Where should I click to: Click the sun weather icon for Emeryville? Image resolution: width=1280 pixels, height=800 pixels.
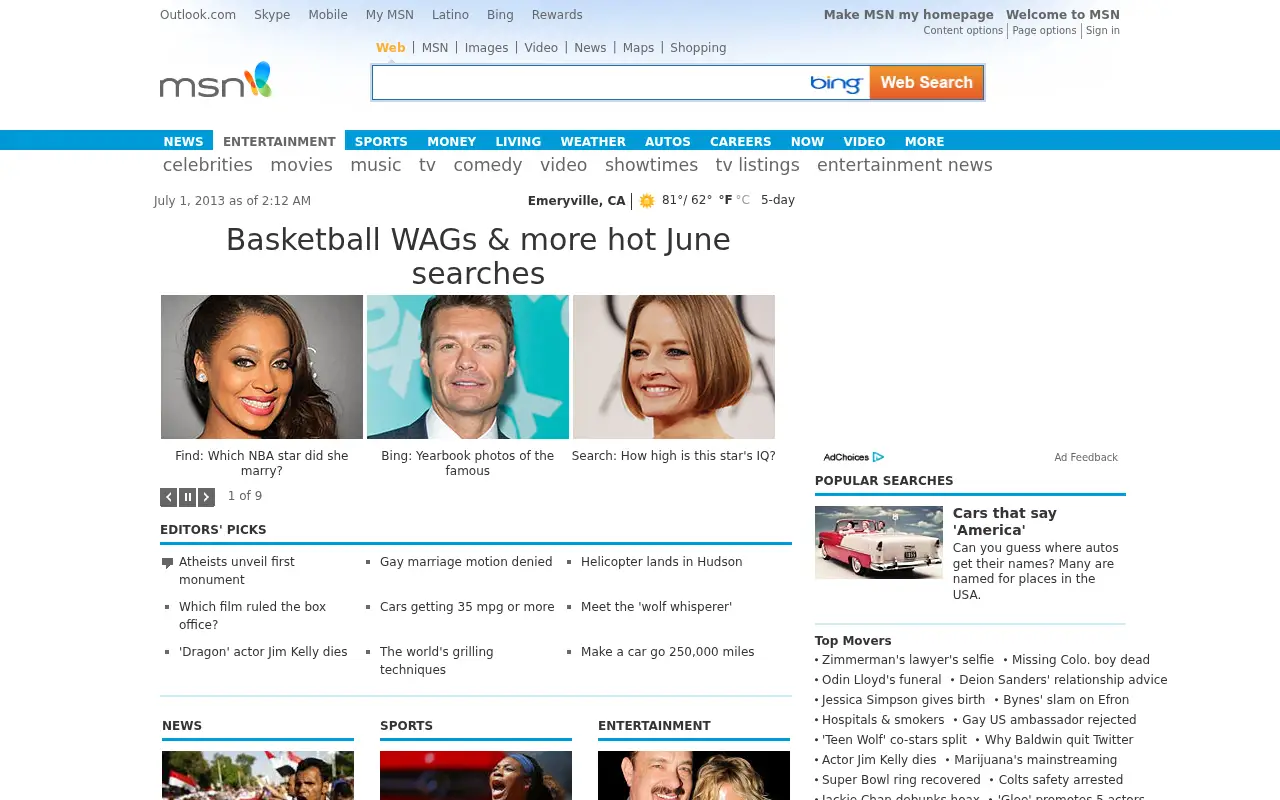[x=647, y=201]
